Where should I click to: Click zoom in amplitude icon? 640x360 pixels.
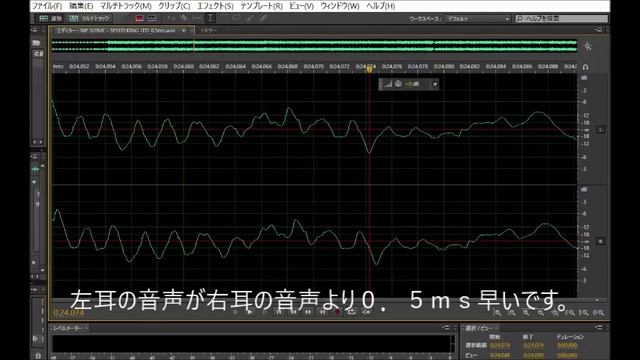498,313
